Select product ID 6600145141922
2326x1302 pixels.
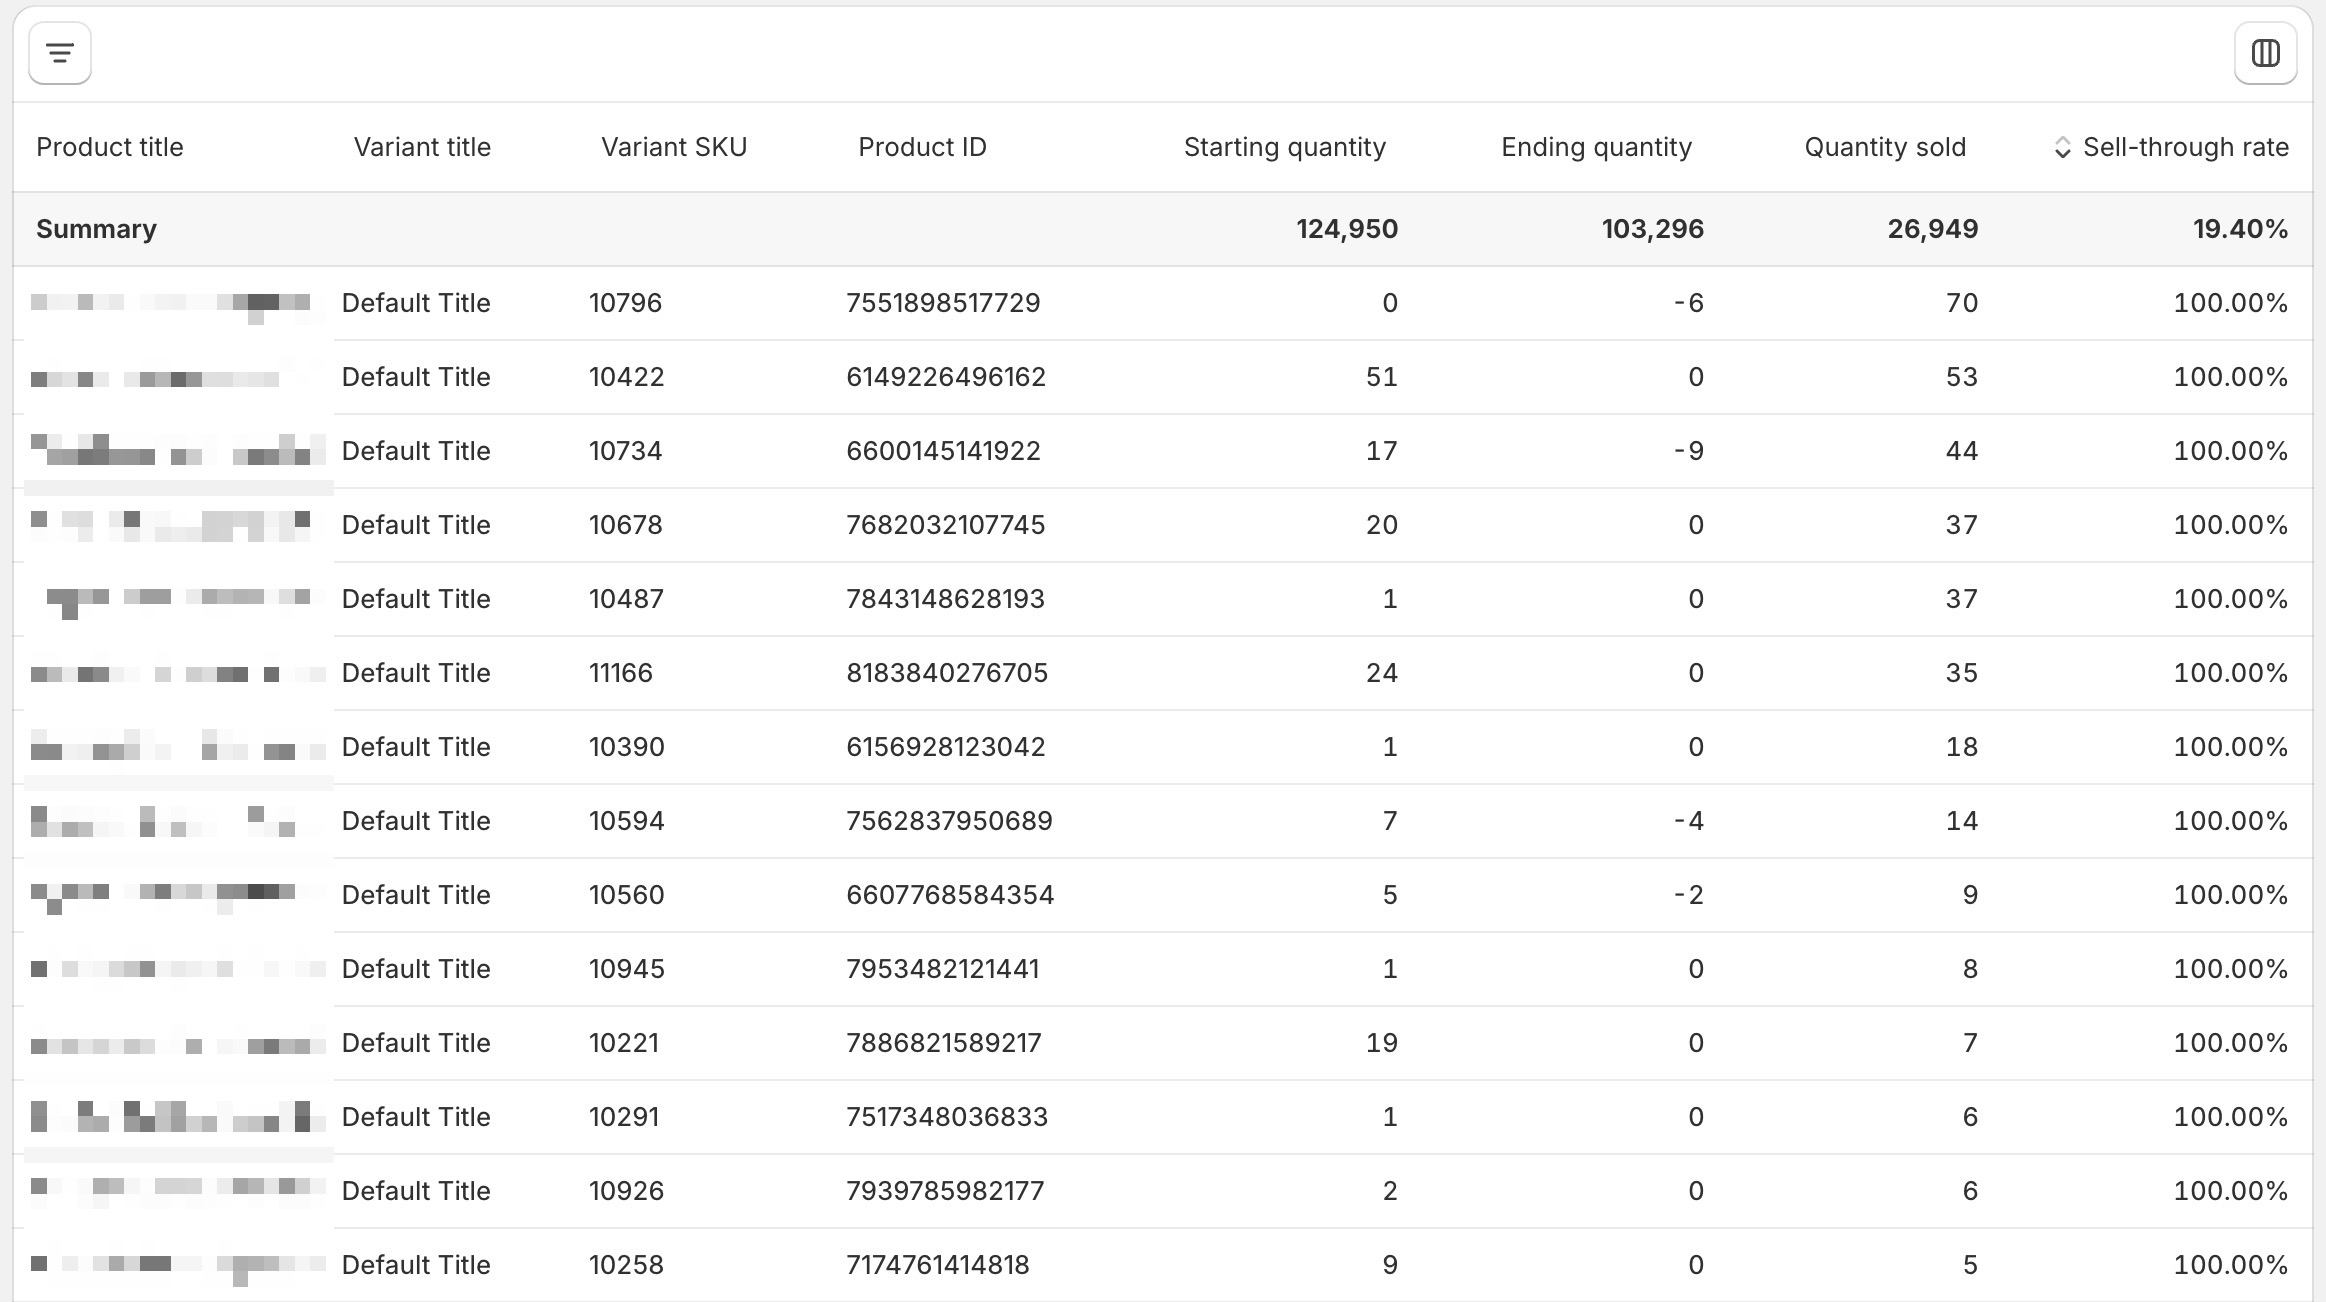click(943, 451)
